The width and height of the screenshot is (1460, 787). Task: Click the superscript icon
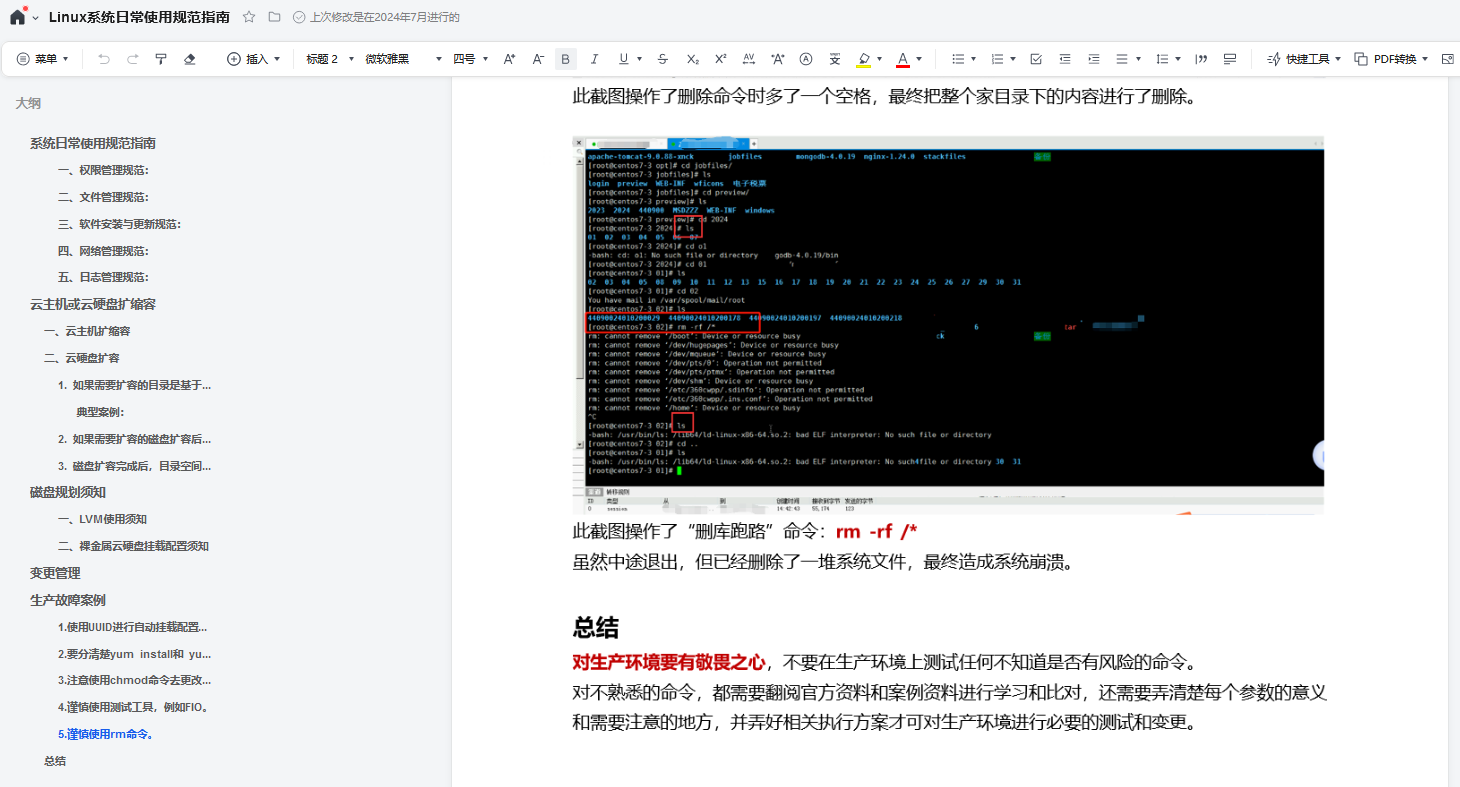click(721, 59)
